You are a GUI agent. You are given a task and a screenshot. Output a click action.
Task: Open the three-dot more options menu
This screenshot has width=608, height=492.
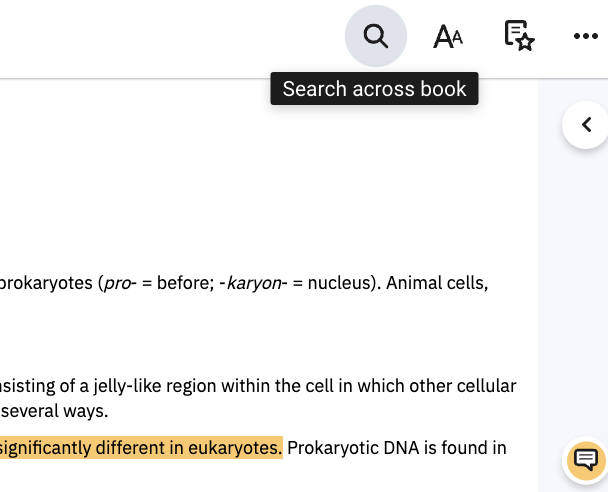pos(586,36)
